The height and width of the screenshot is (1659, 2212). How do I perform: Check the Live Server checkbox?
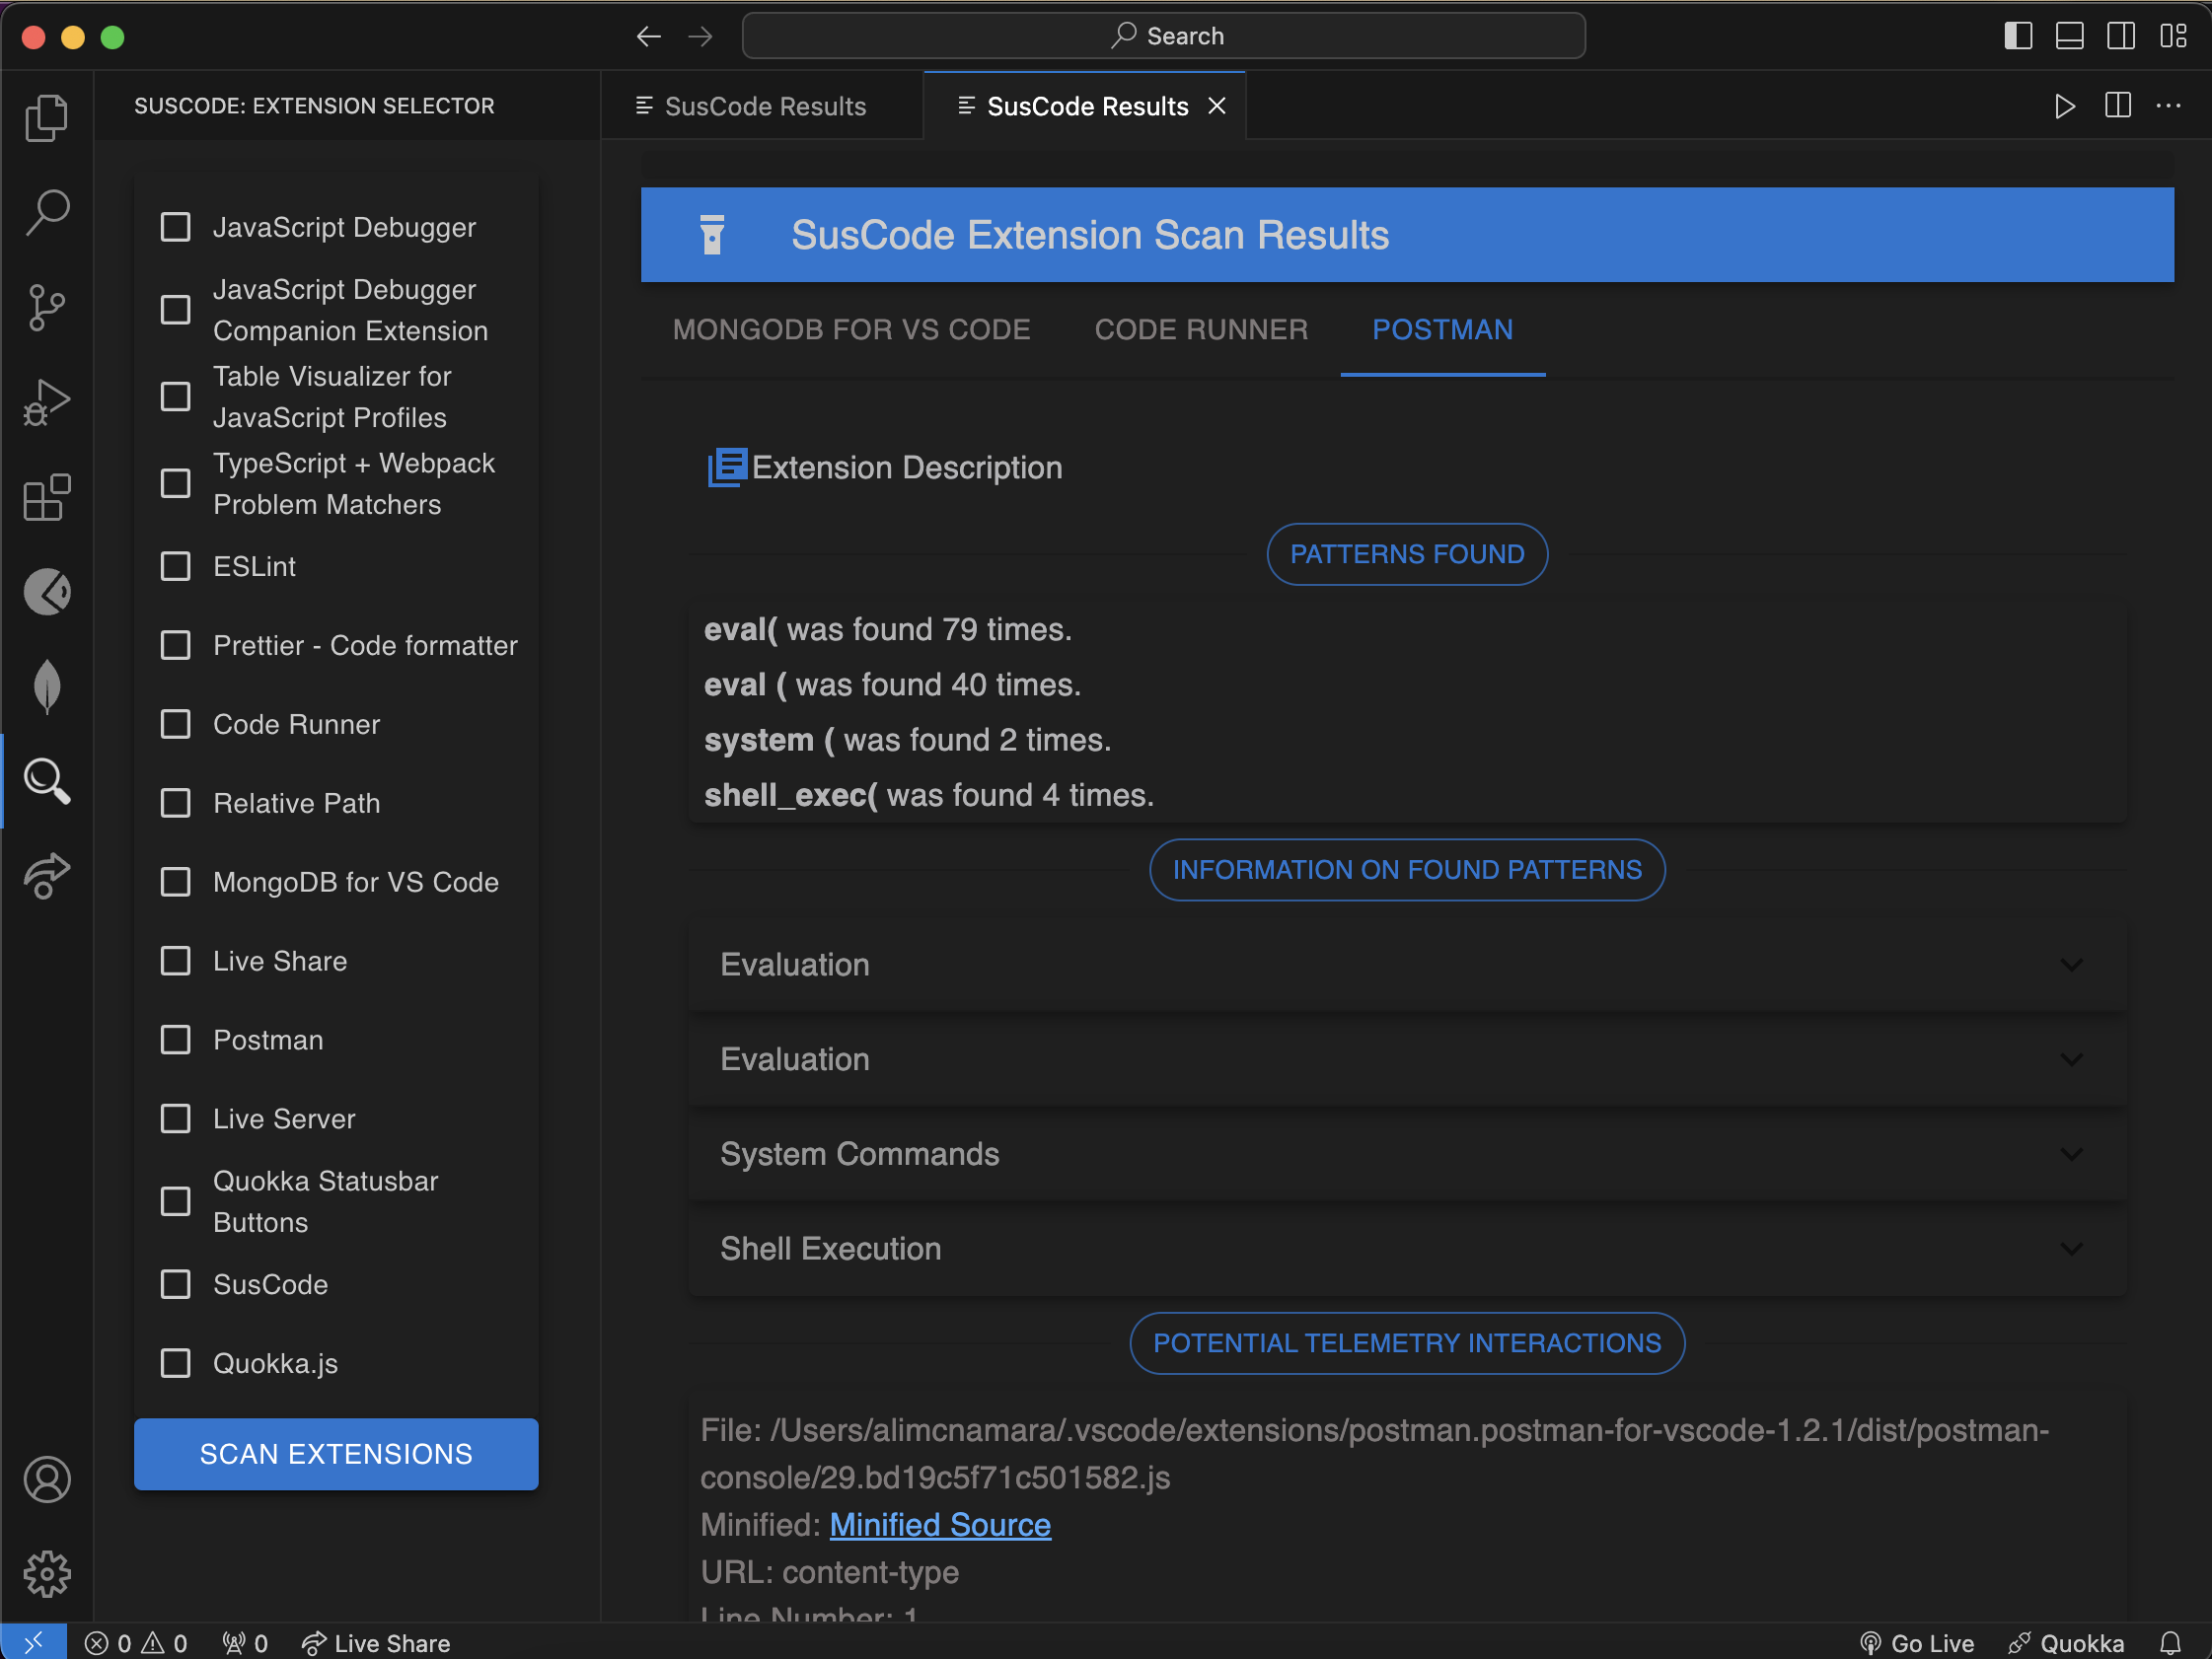176,1118
